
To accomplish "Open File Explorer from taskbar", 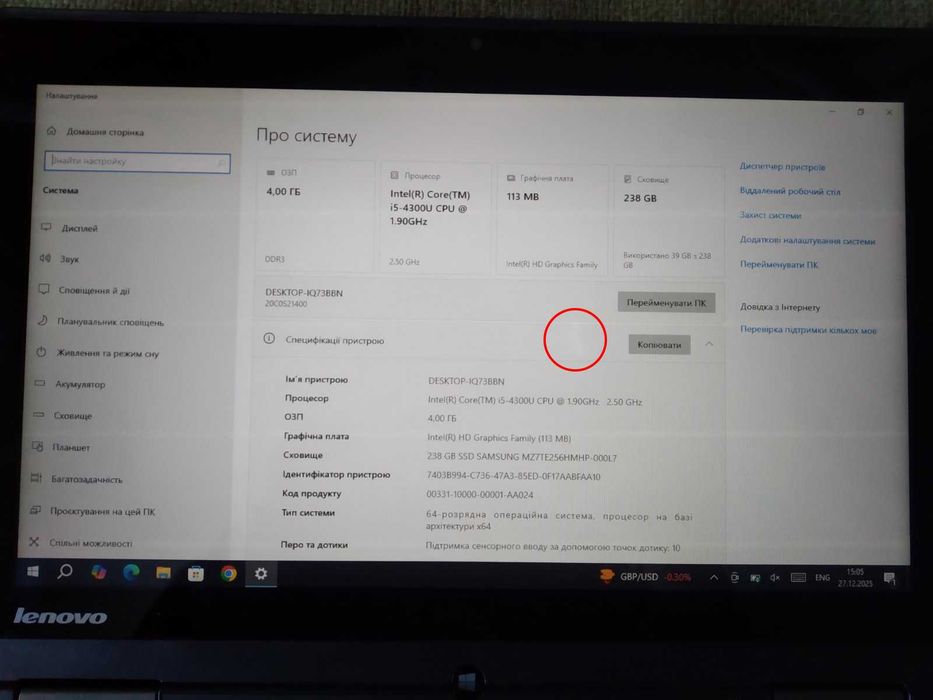I will click(x=164, y=573).
